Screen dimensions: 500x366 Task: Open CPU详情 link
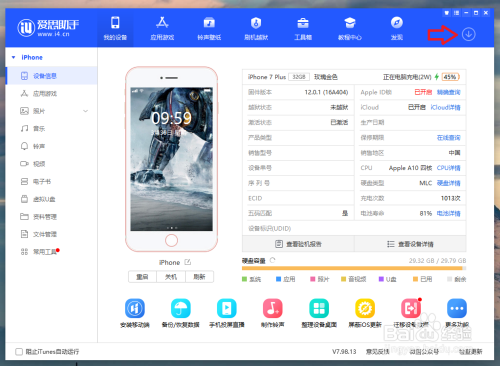click(x=448, y=168)
